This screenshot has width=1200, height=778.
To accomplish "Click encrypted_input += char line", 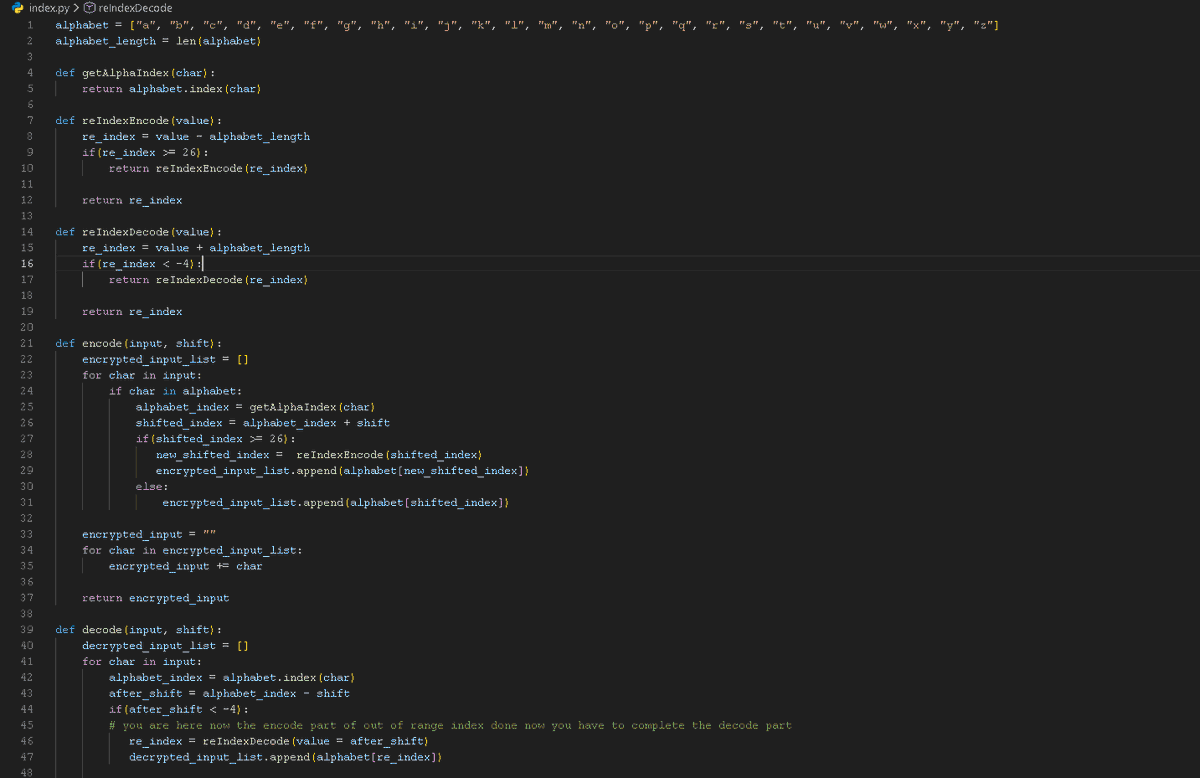I will coord(186,566).
